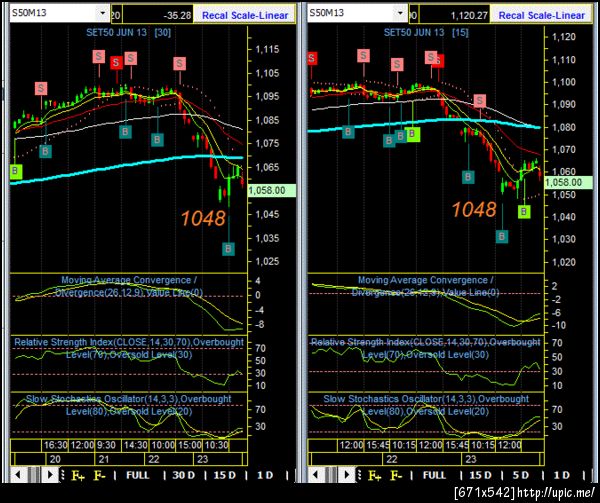Select 15 D range in right chart
This screenshot has height=503, width=600.
click(x=480, y=475)
